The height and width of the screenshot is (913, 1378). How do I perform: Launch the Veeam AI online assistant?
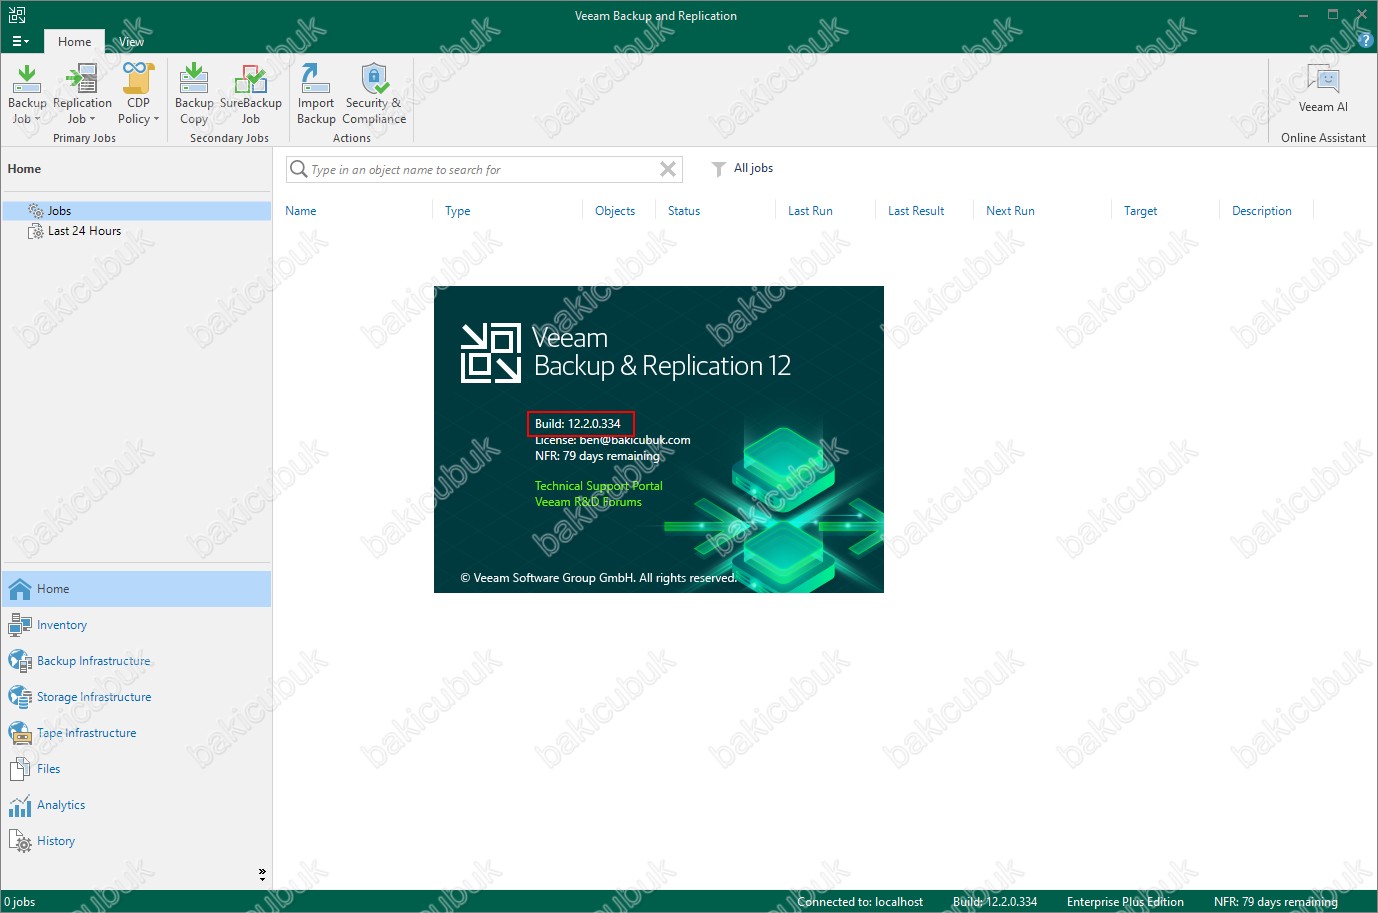[x=1323, y=89]
